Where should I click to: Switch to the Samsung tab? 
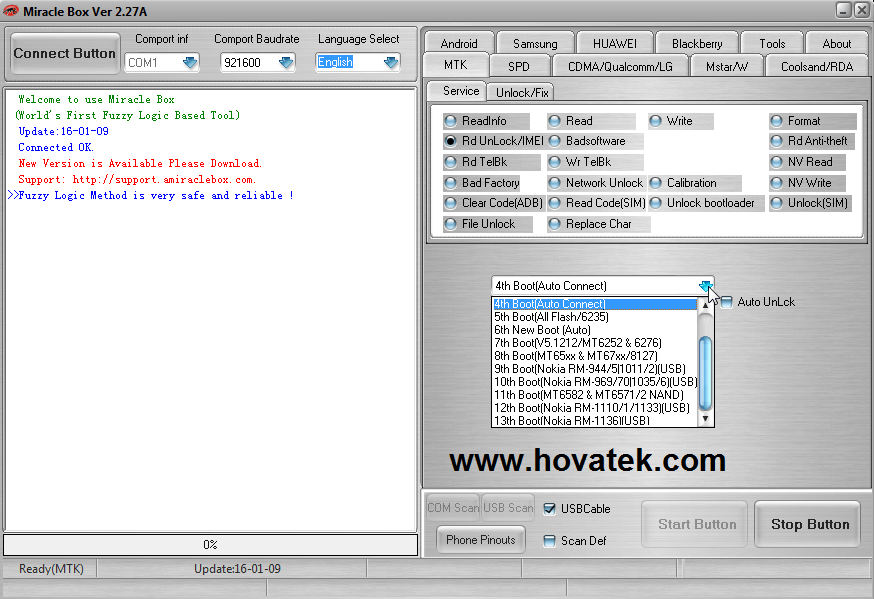coord(535,44)
